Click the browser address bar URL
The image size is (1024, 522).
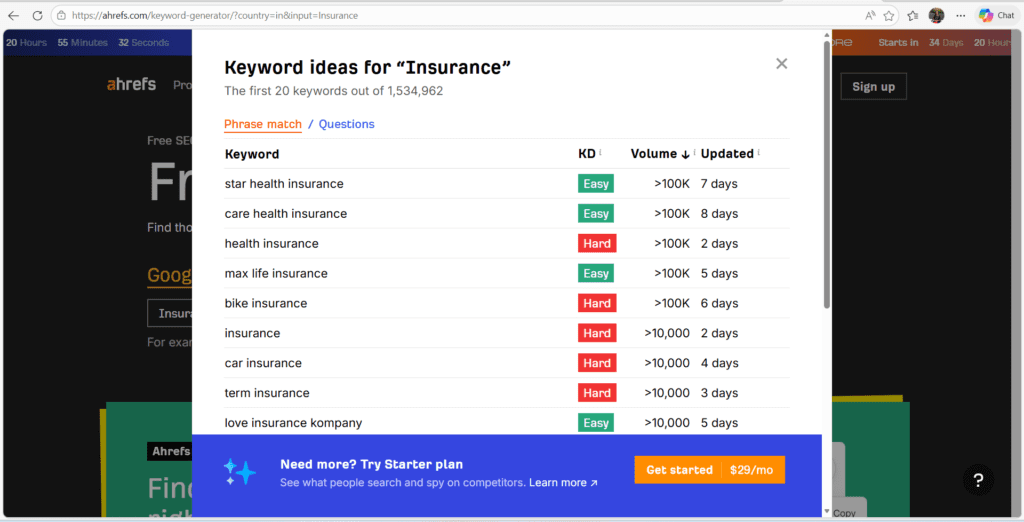tap(215, 15)
